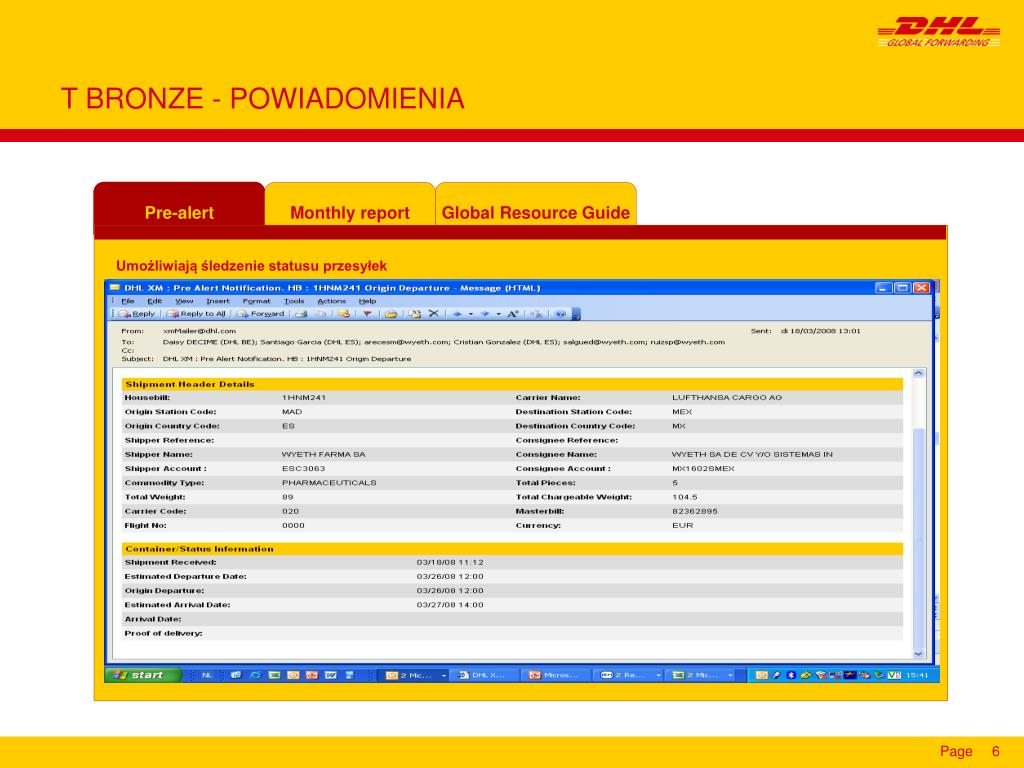Click Outlook icon in taskbar quick launch
This screenshot has height=768, width=1024.
tap(293, 675)
